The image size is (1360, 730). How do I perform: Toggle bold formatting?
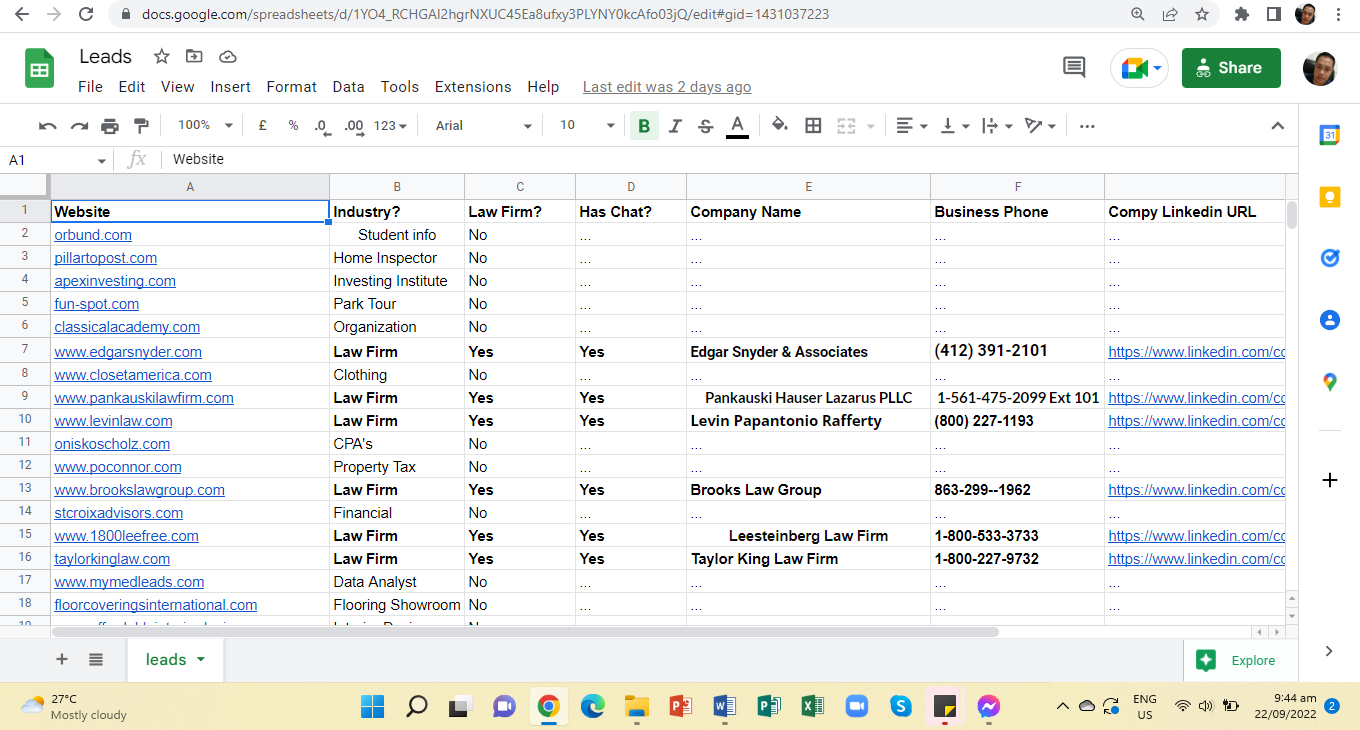click(644, 126)
